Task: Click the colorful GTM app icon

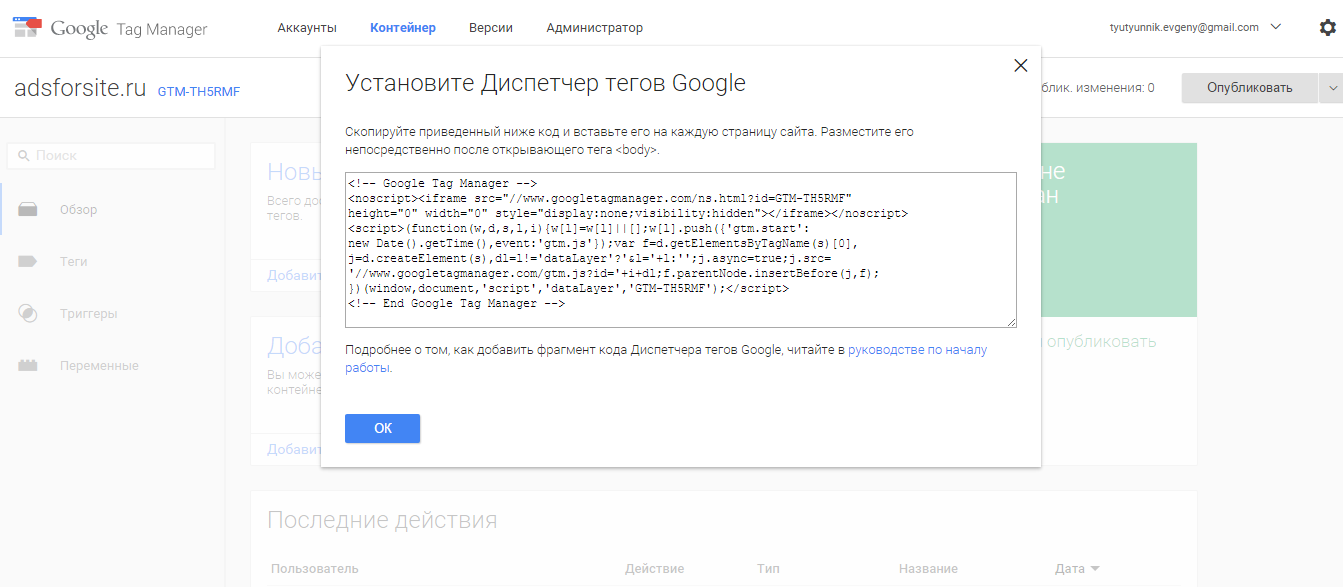Action: tap(26, 26)
